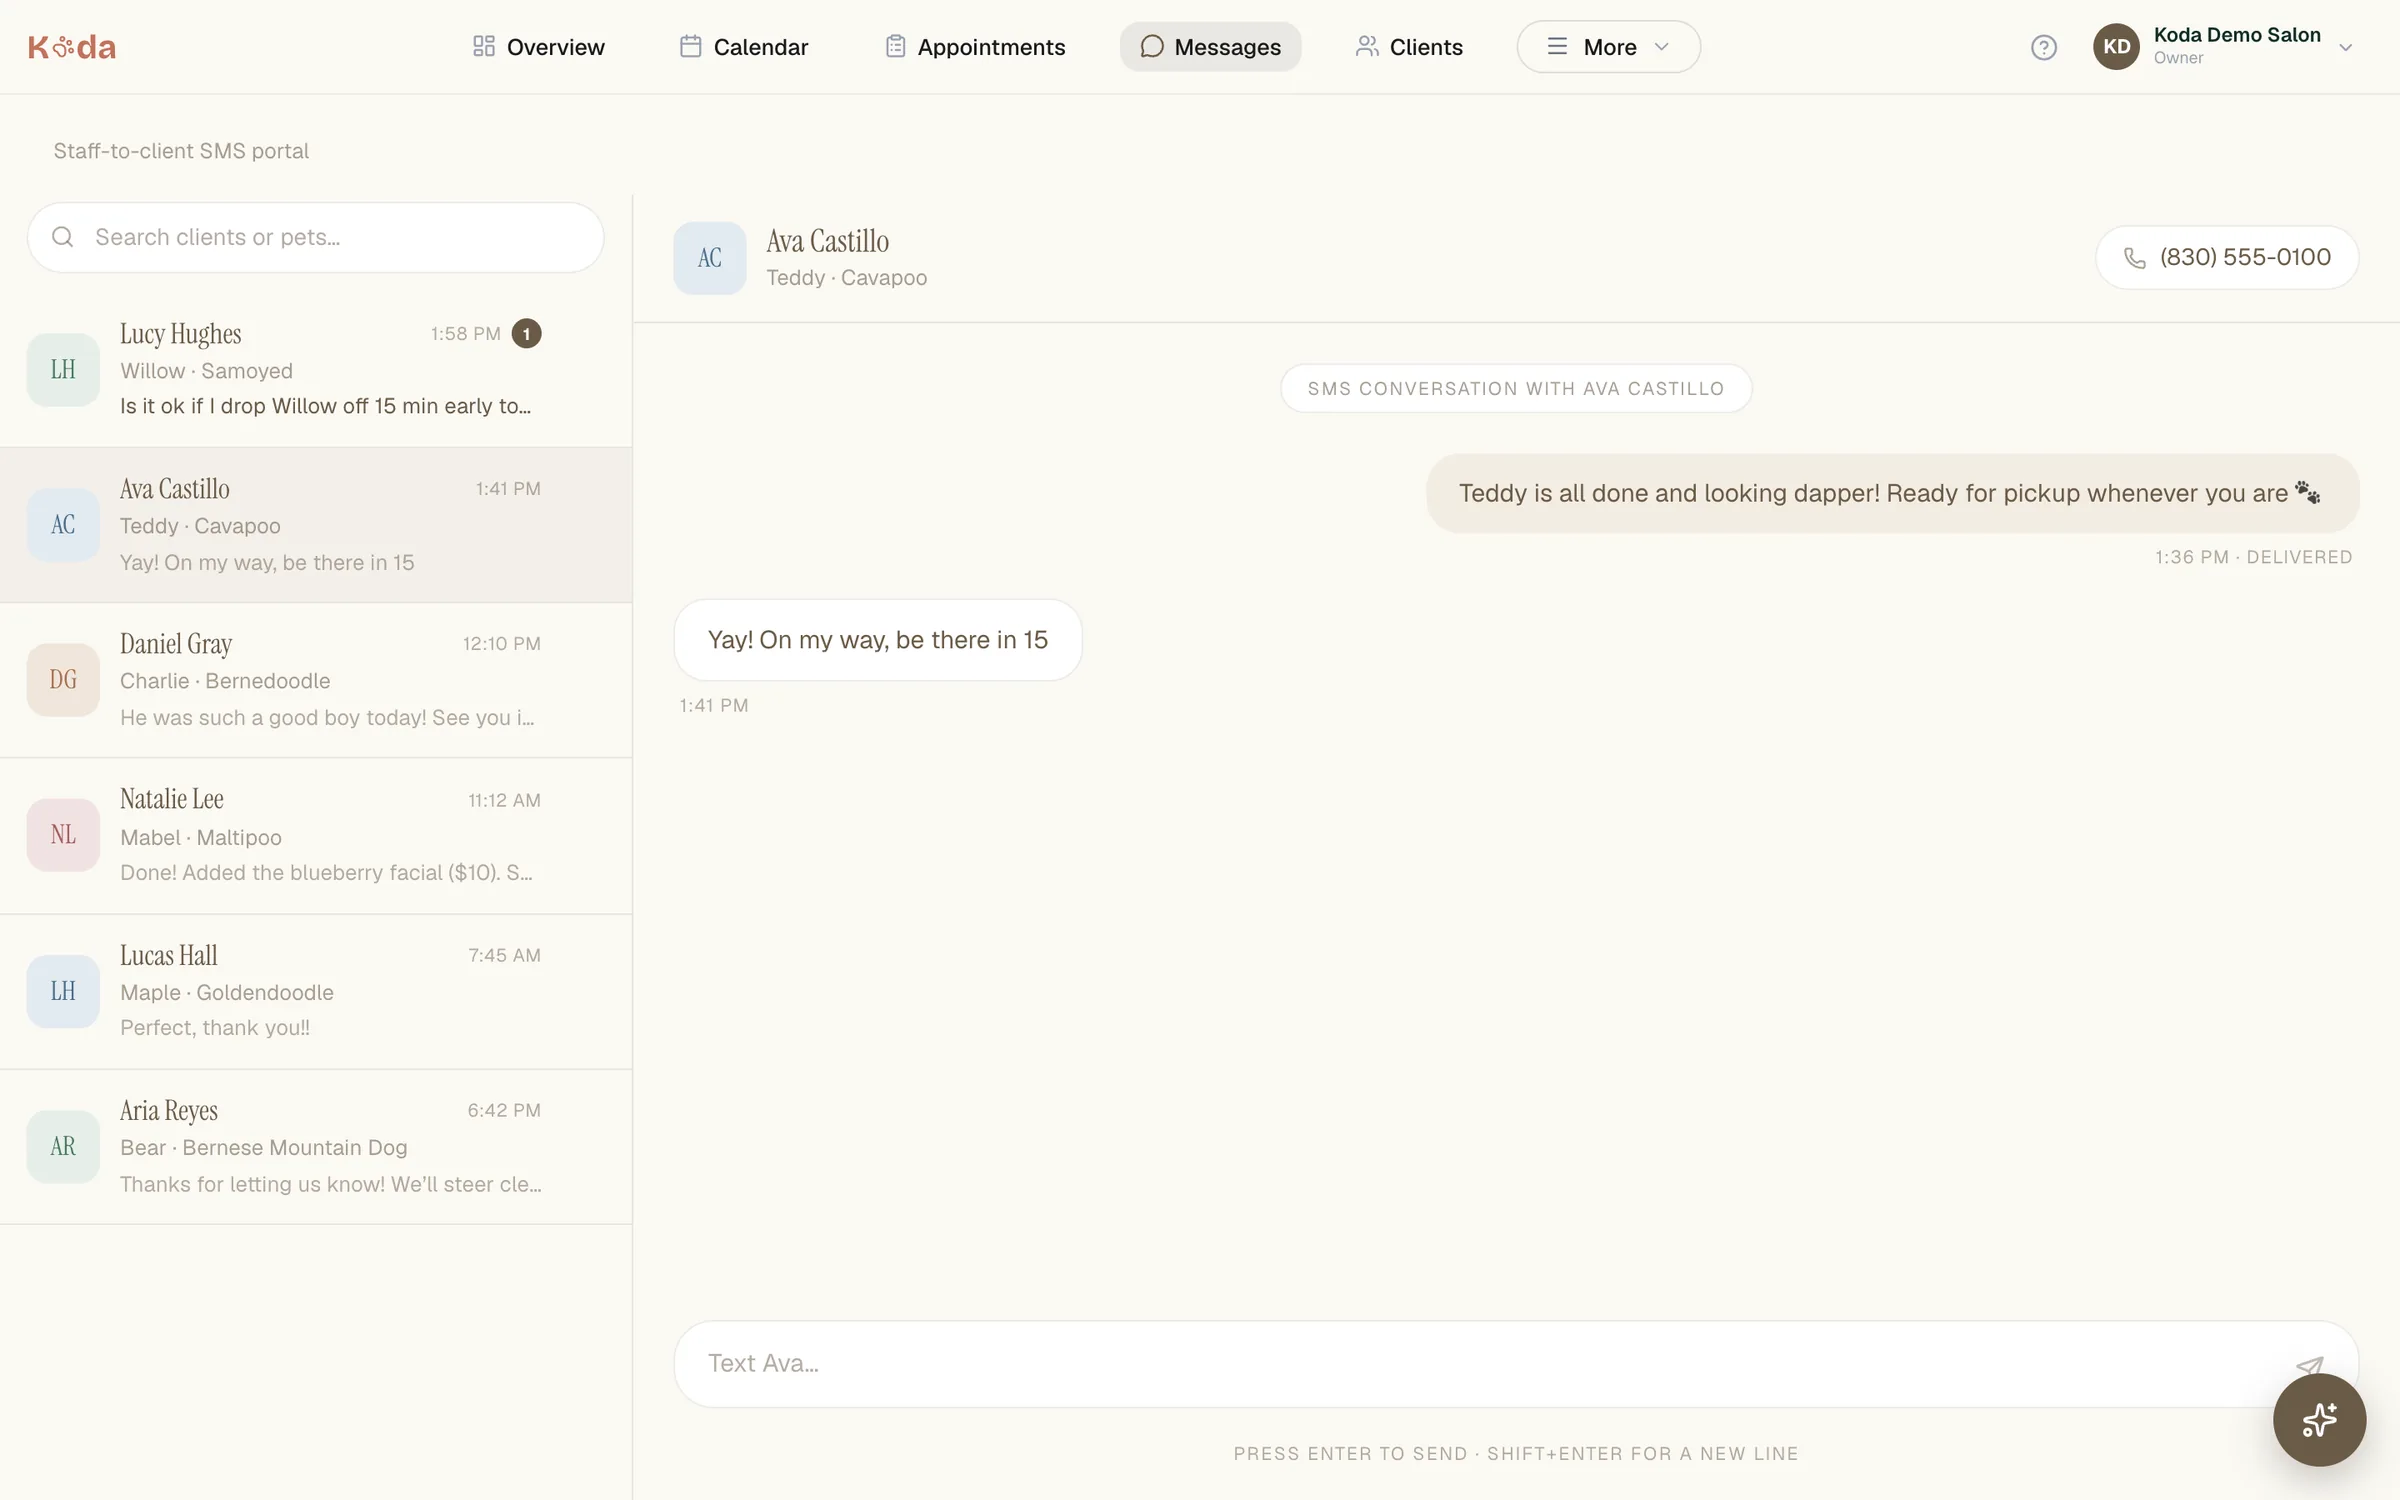Click the Yay! On my way message bubble
The width and height of the screenshot is (2400, 1500).
click(x=878, y=640)
